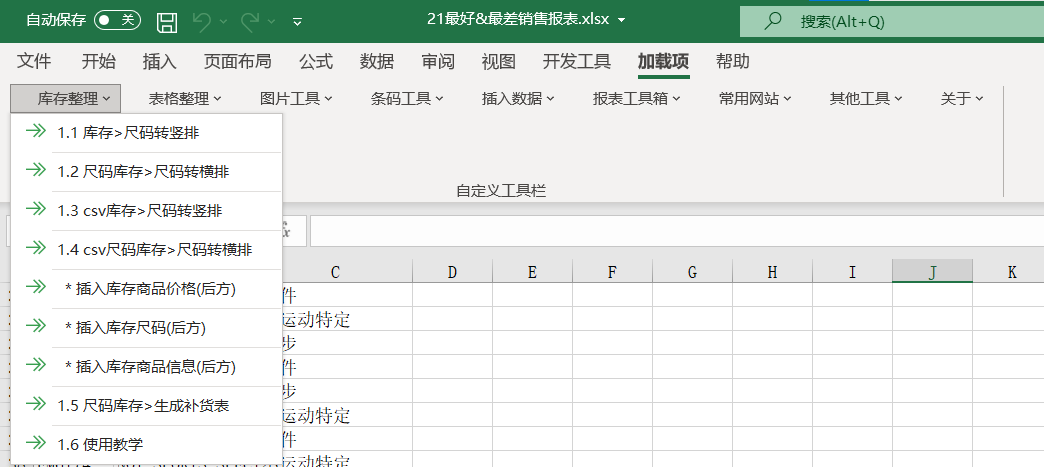Click the Undo arrow icon
The image size is (1044, 467).
202,22
